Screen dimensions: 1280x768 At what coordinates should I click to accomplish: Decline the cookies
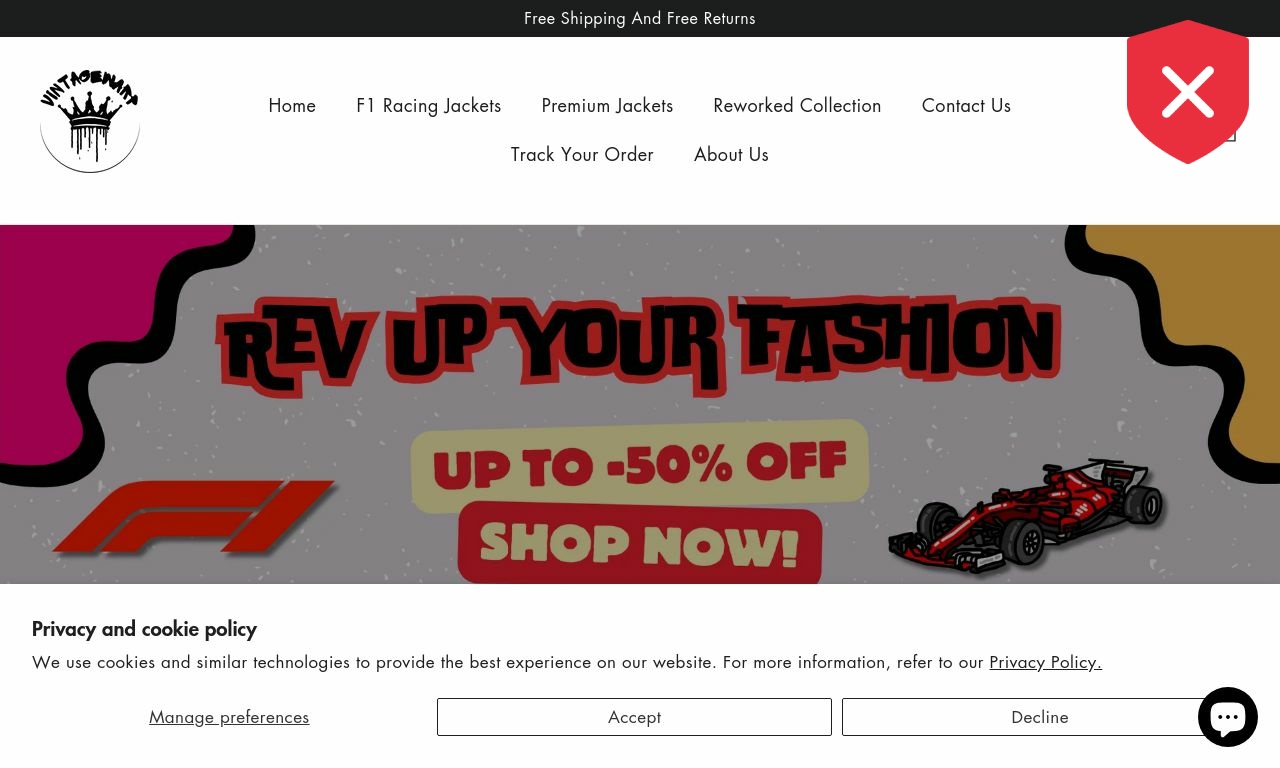click(1039, 717)
